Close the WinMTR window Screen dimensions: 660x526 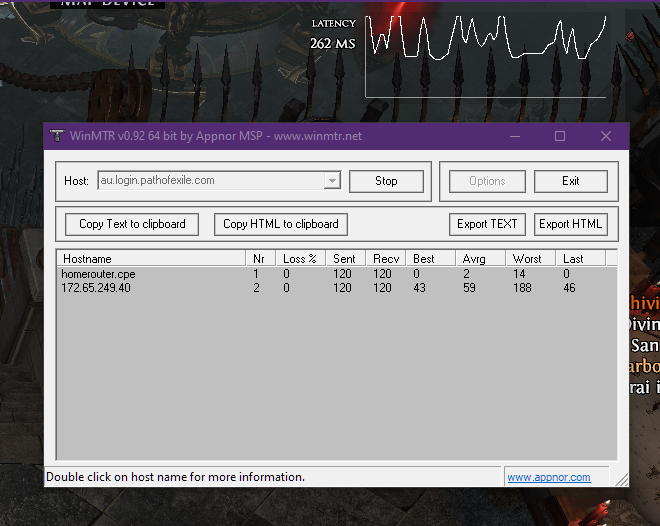pos(606,136)
